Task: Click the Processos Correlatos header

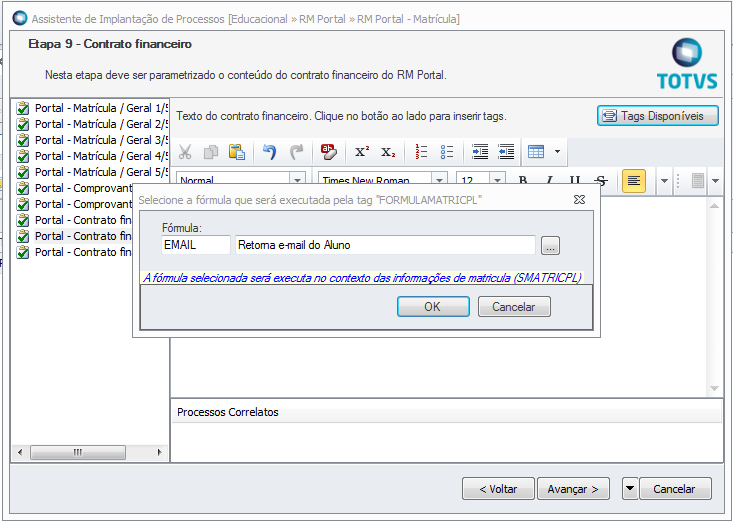Action: click(x=446, y=412)
